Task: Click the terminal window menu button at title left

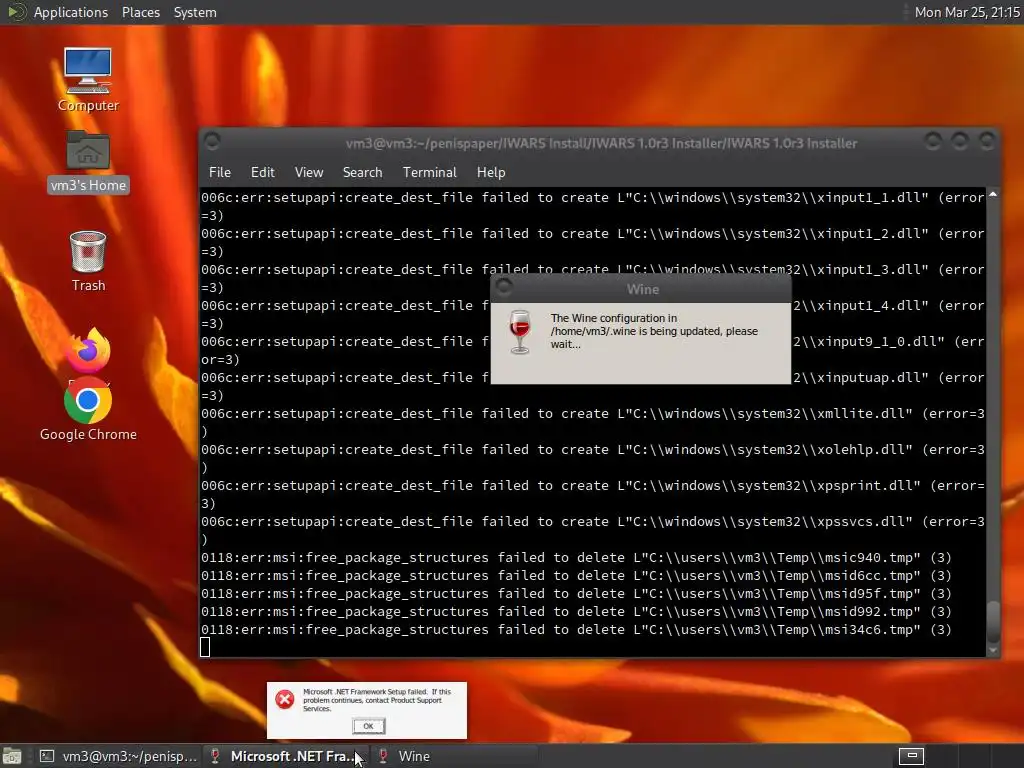Action: (x=212, y=141)
